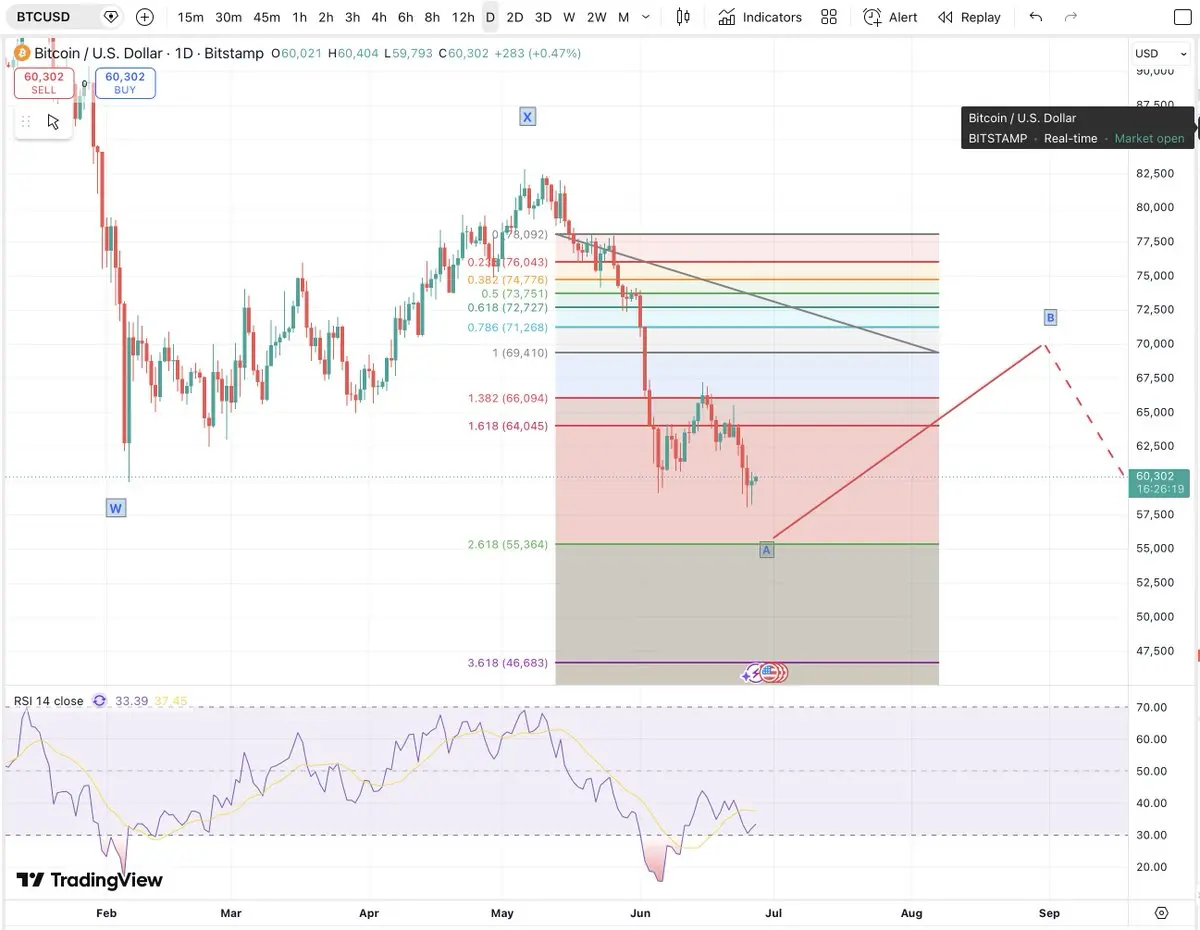Select the B wave label
1200x930 pixels.
pyautogui.click(x=1050, y=317)
